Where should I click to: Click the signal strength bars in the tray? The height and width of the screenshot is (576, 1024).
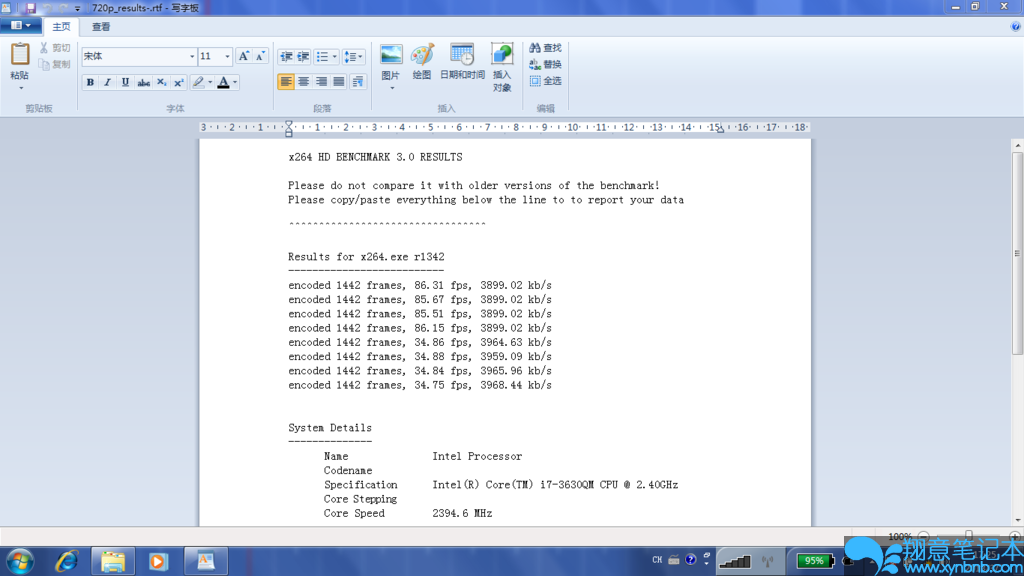click(x=735, y=560)
